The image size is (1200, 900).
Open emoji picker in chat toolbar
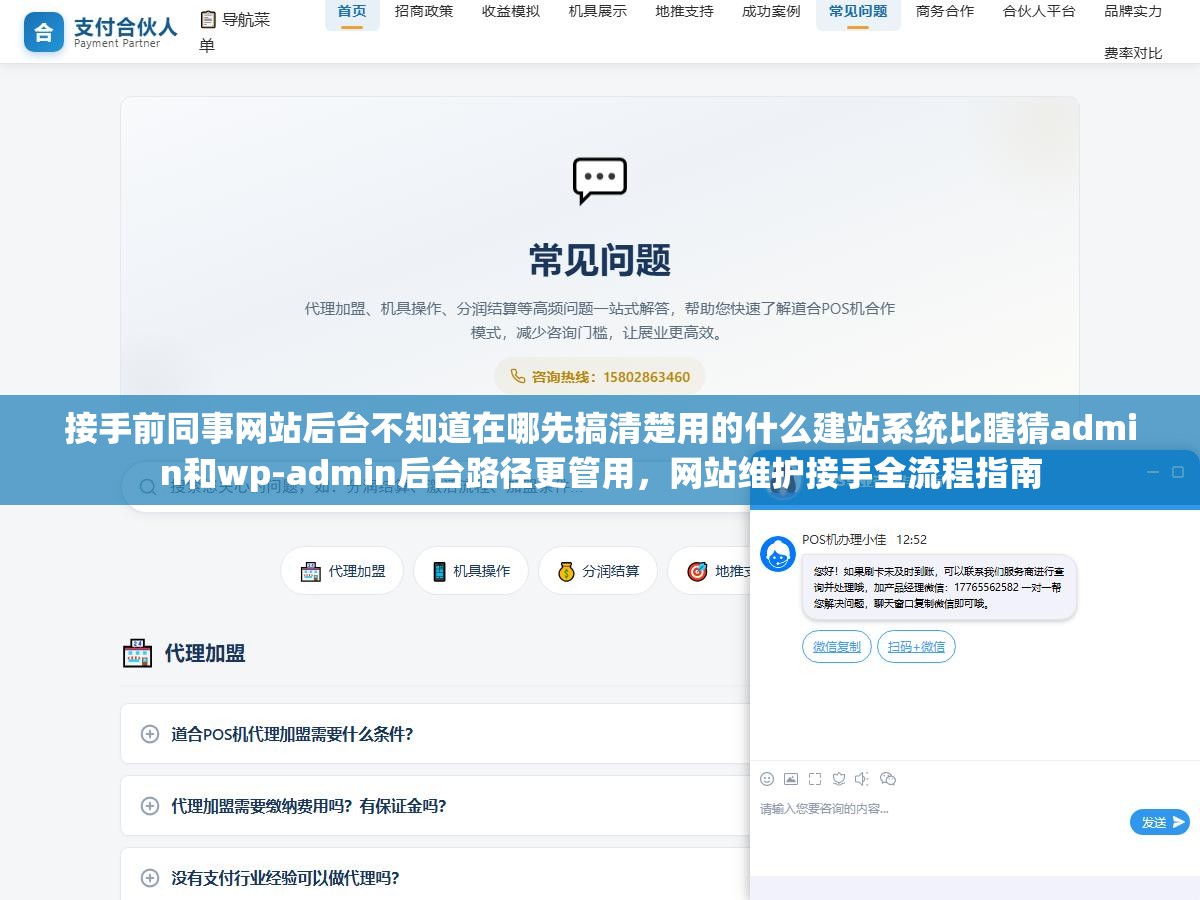click(x=767, y=778)
